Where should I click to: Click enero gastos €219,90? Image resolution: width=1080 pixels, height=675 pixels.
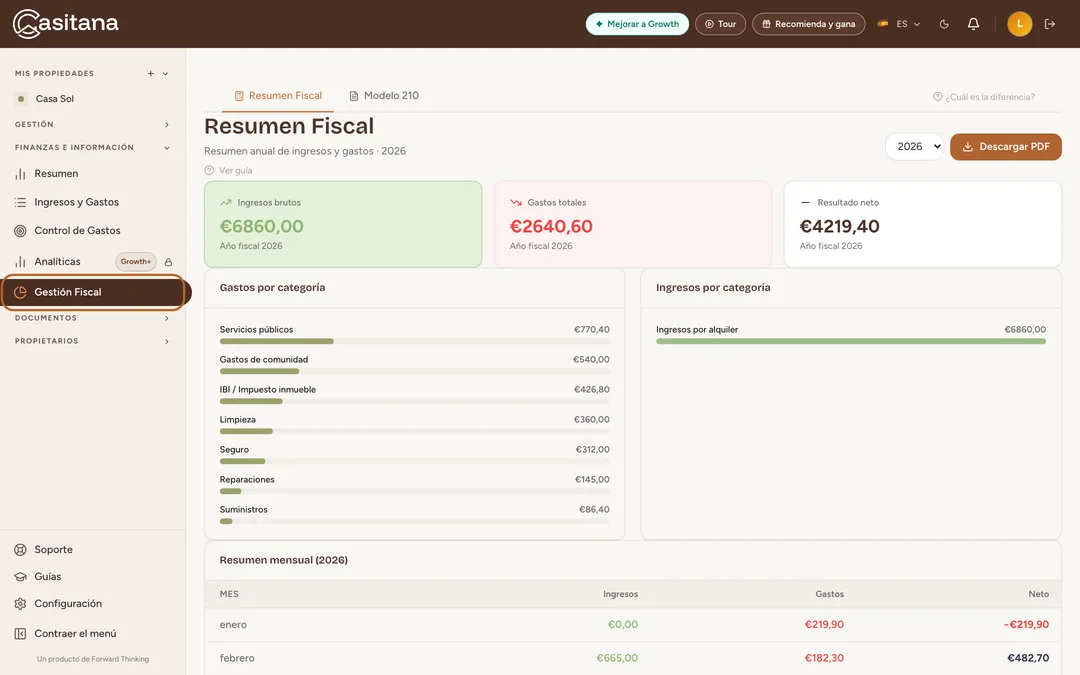tap(824, 625)
